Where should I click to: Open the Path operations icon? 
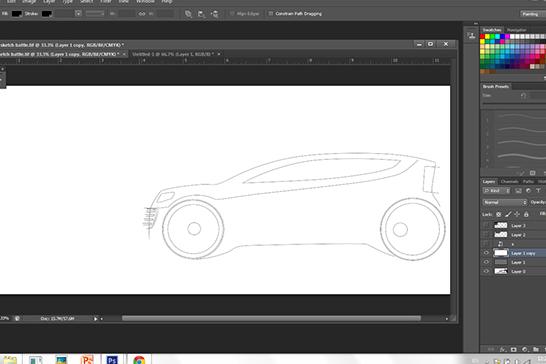tap(188, 14)
